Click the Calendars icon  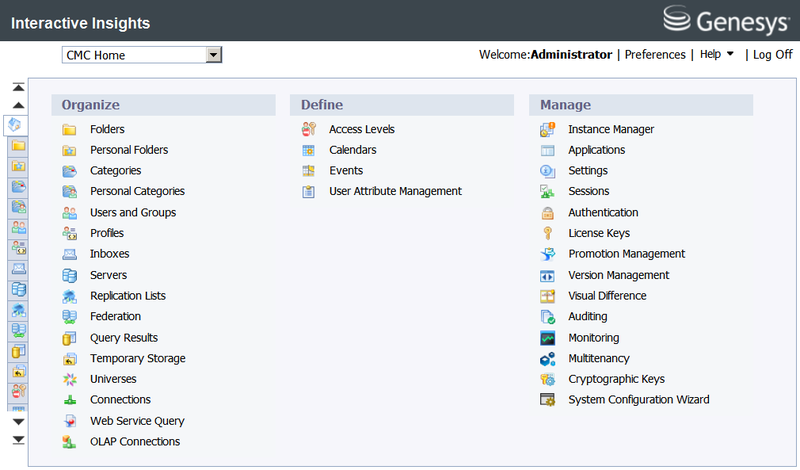[x=309, y=151]
